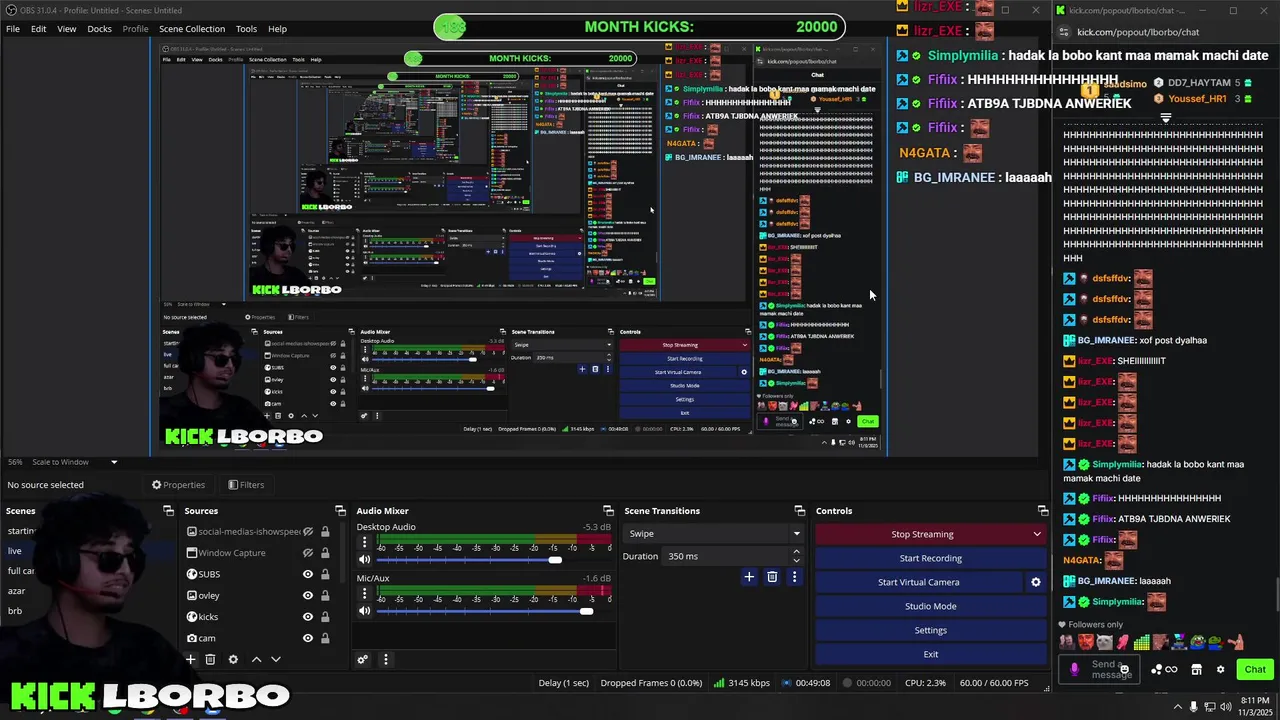The height and width of the screenshot is (720, 1280).
Task: Open Scale to Window dropdown
Action: (75, 462)
